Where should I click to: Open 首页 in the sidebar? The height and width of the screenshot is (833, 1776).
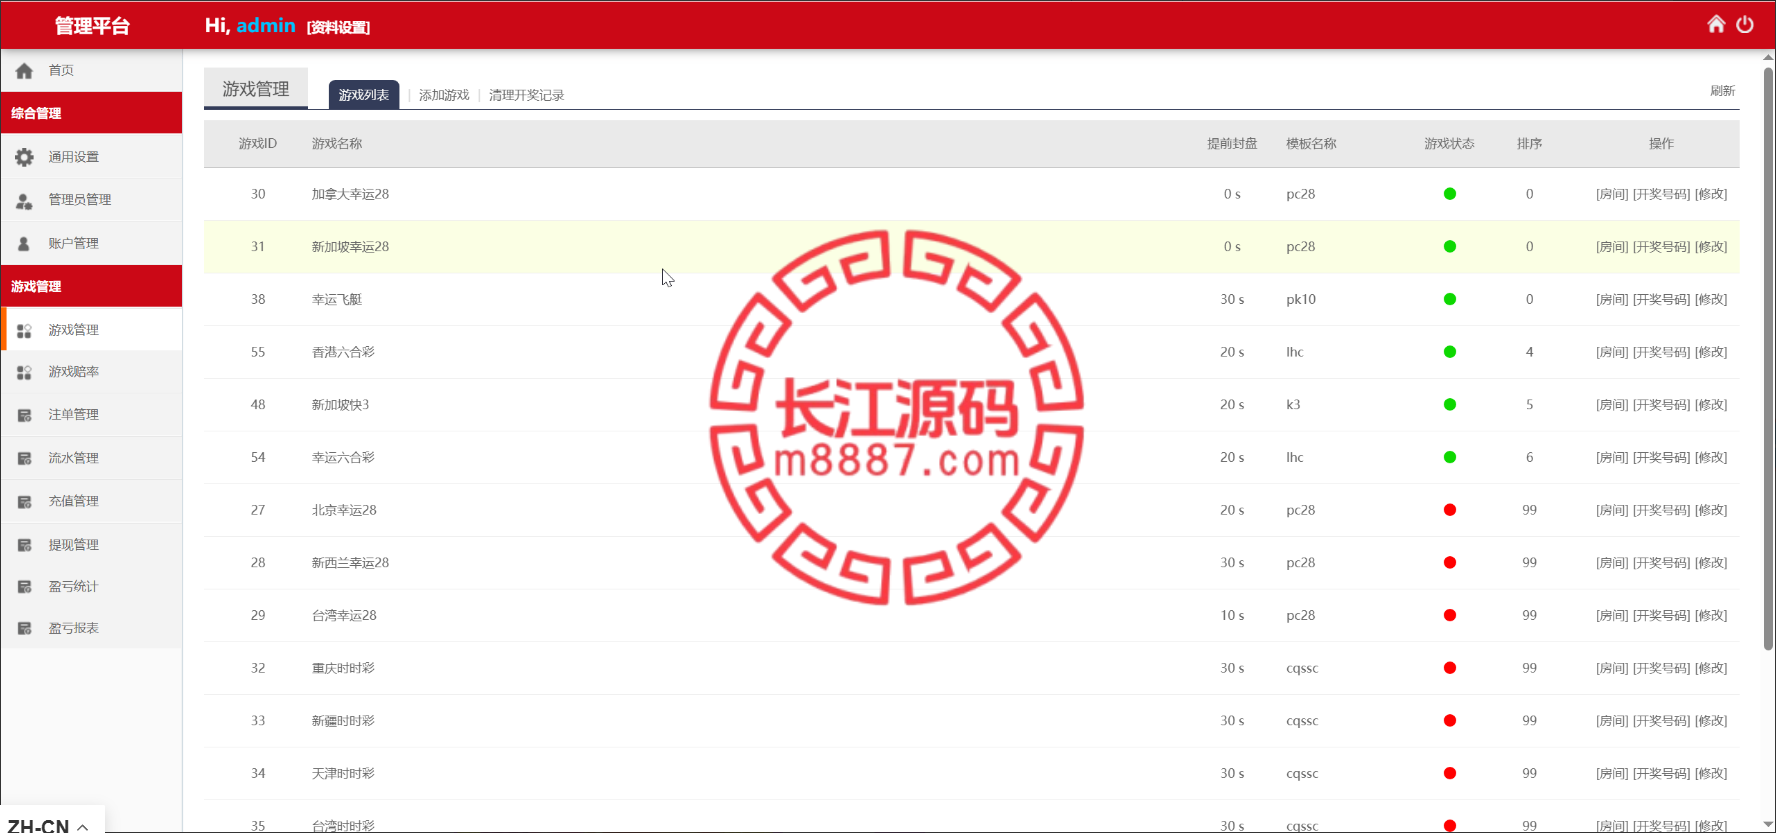coord(91,71)
